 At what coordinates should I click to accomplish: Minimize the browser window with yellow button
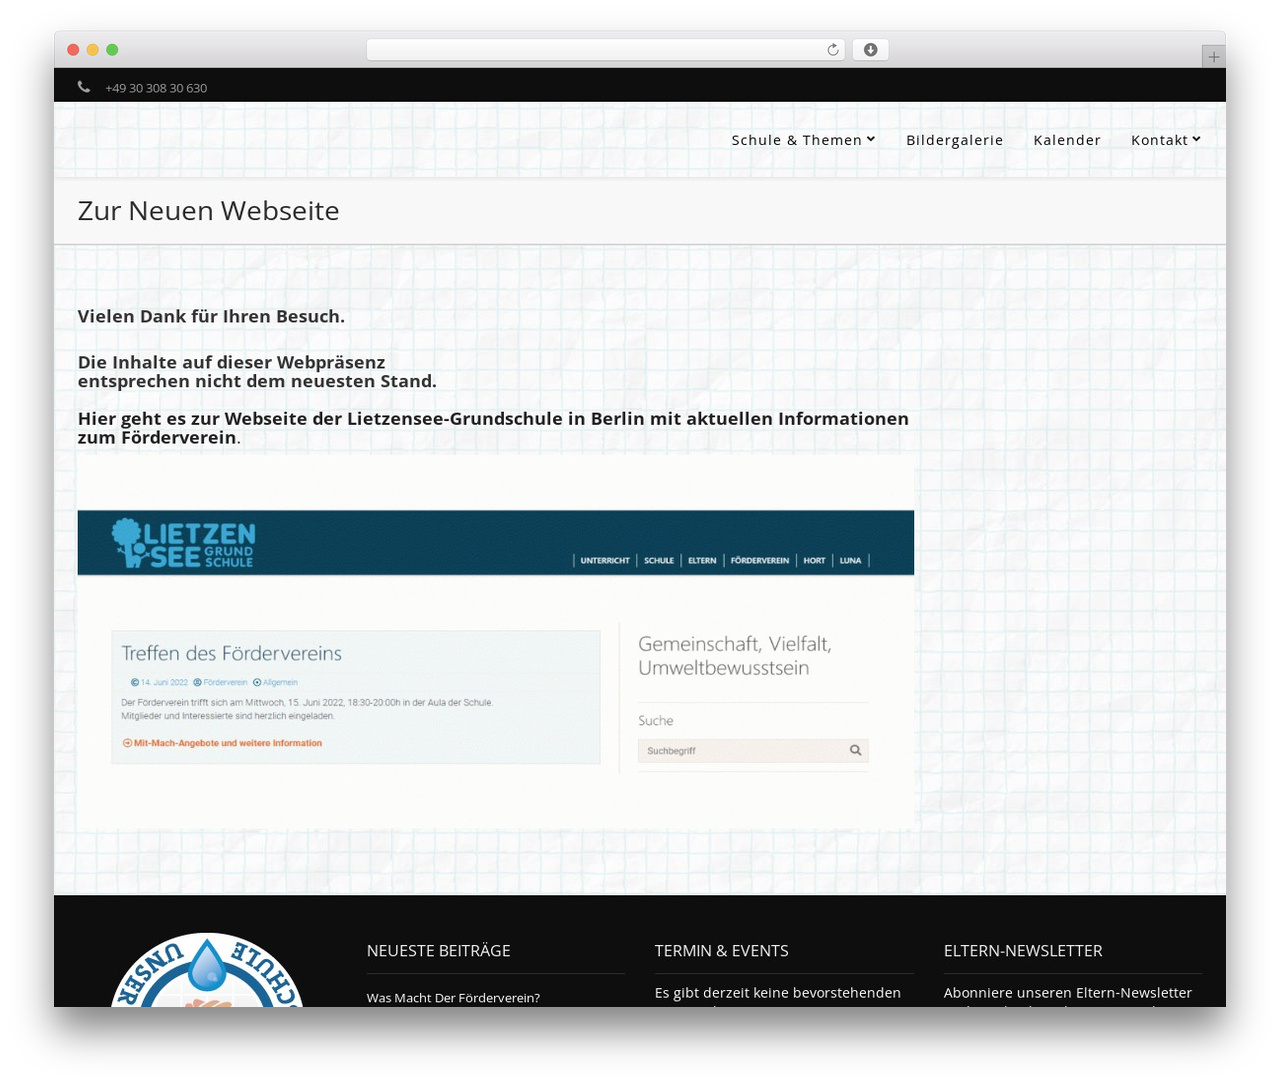93,50
